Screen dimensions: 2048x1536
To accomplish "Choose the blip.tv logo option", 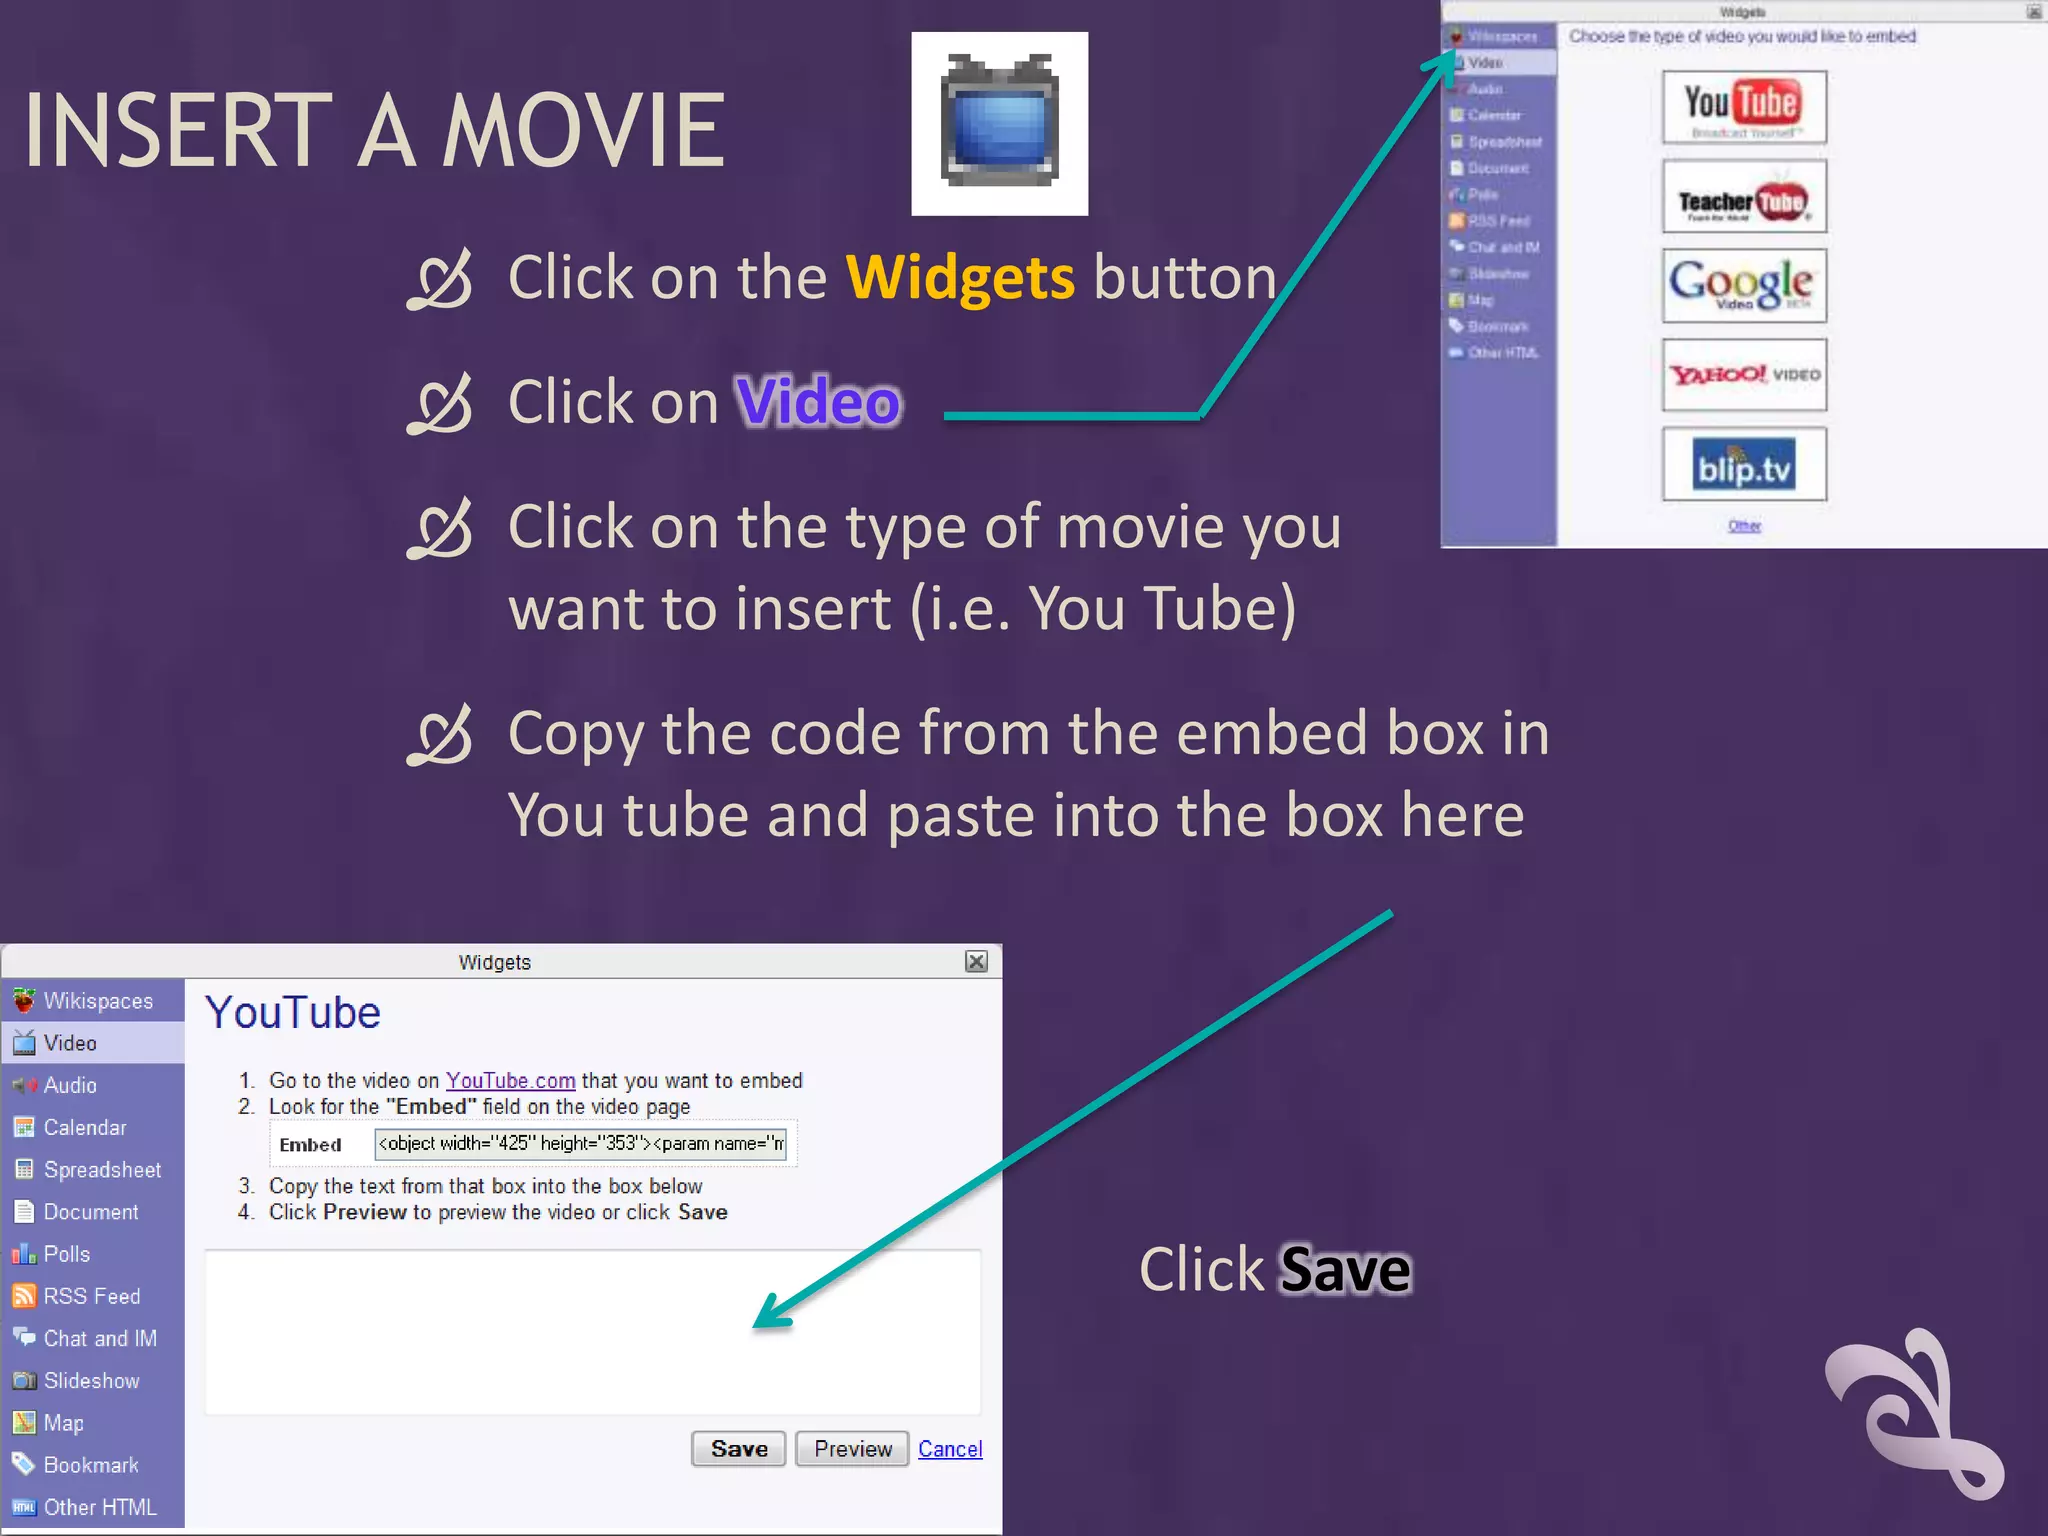I will (1744, 464).
